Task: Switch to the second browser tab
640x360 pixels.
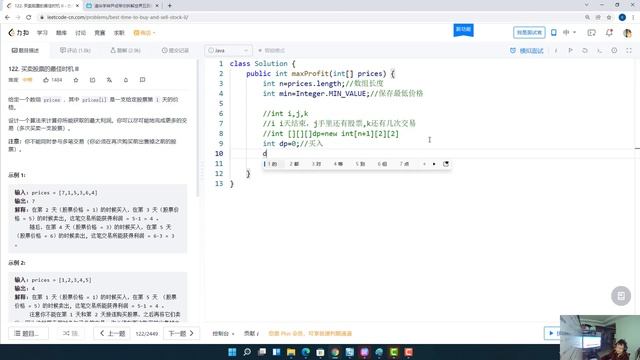Action: [122, 6]
